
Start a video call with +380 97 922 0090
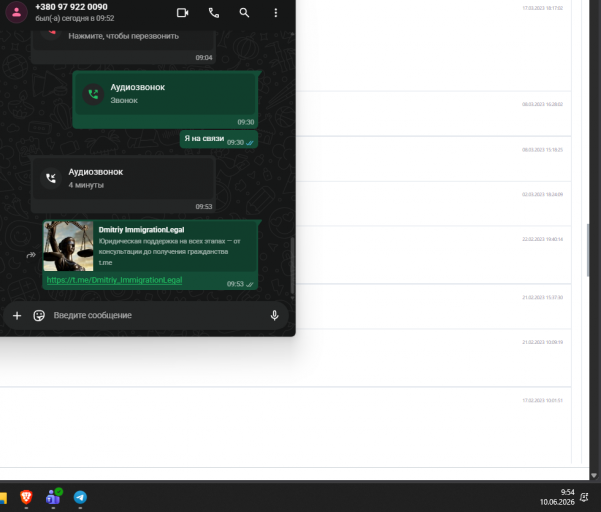click(x=182, y=13)
